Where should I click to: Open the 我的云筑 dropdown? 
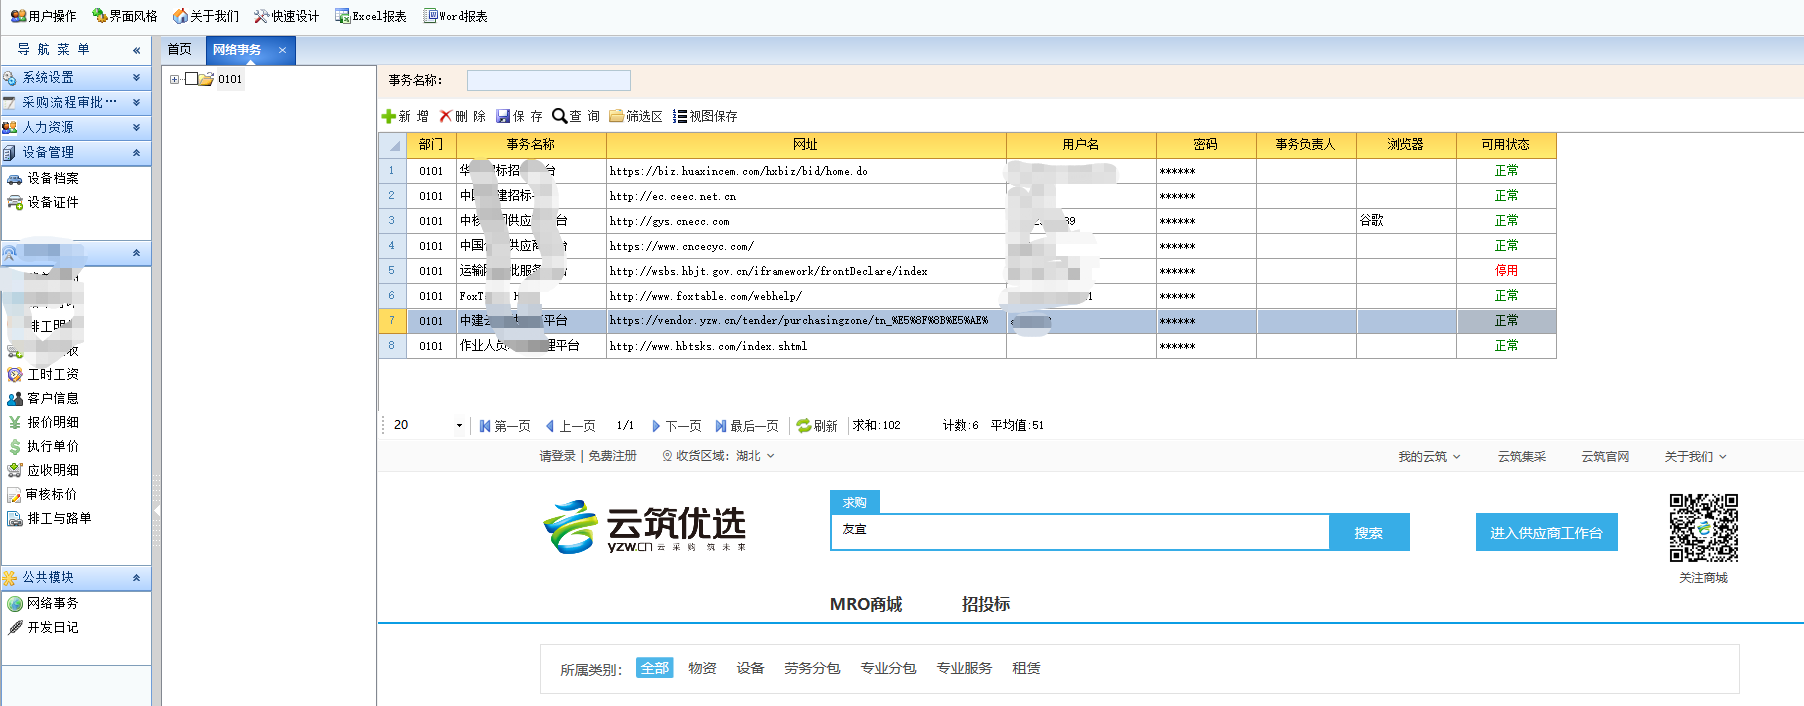1429,457
